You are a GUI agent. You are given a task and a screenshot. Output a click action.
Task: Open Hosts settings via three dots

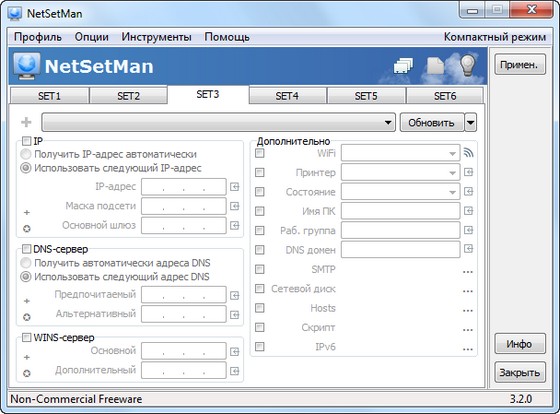click(468, 310)
